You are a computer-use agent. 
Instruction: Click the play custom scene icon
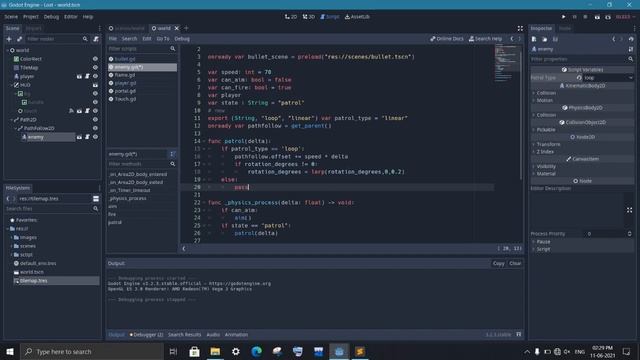click(608, 17)
